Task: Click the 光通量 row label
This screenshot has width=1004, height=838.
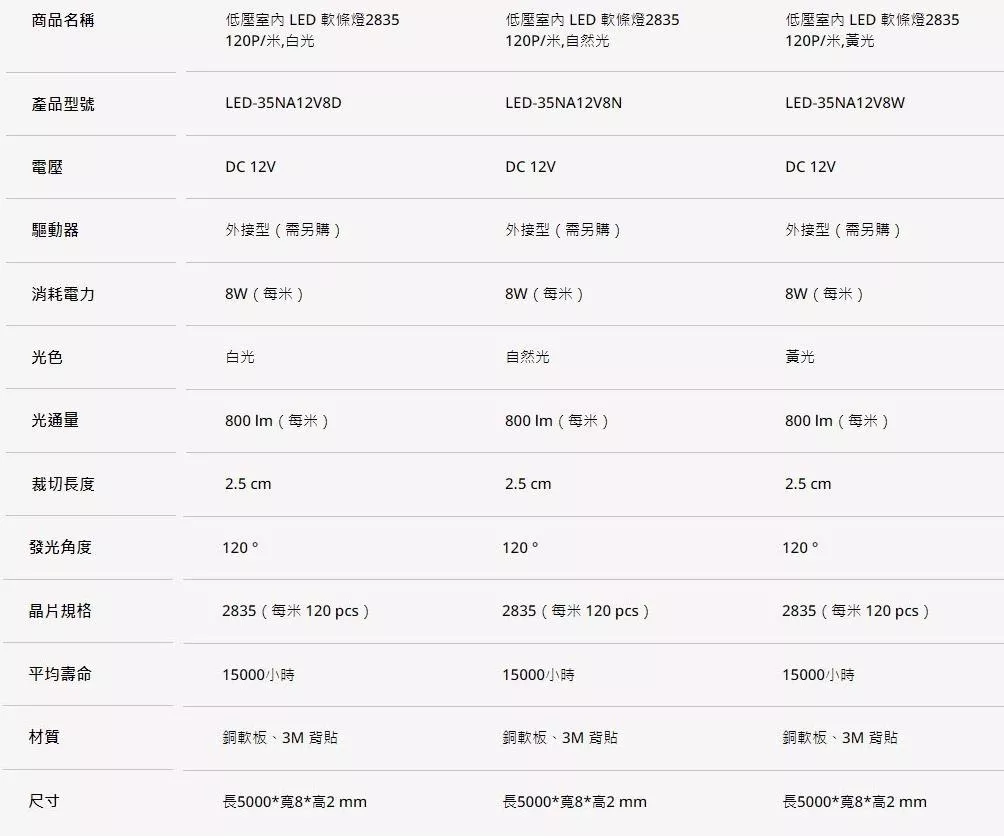Action: point(55,421)
